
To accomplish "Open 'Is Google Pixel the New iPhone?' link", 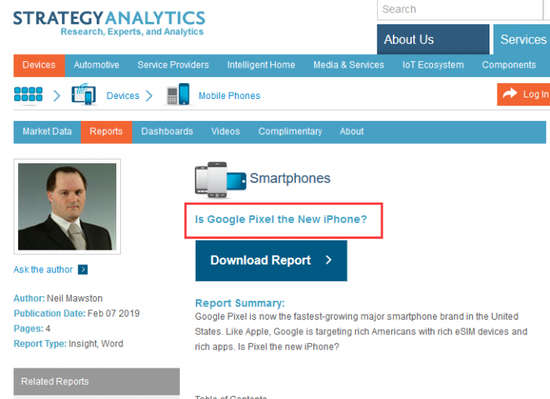I will [x=281, y=219].
